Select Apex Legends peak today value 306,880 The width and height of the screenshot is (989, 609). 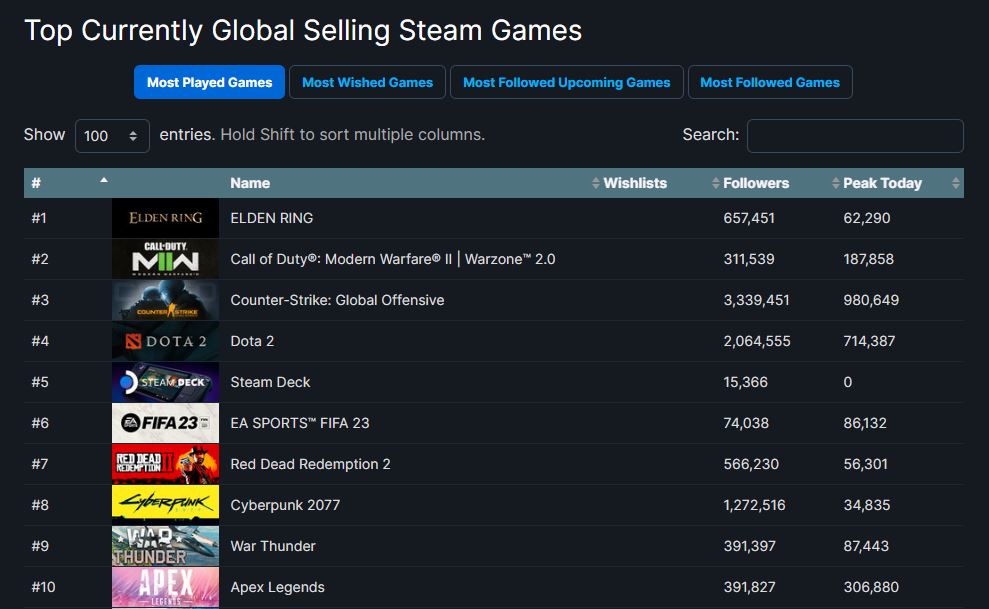click(871, 587)
